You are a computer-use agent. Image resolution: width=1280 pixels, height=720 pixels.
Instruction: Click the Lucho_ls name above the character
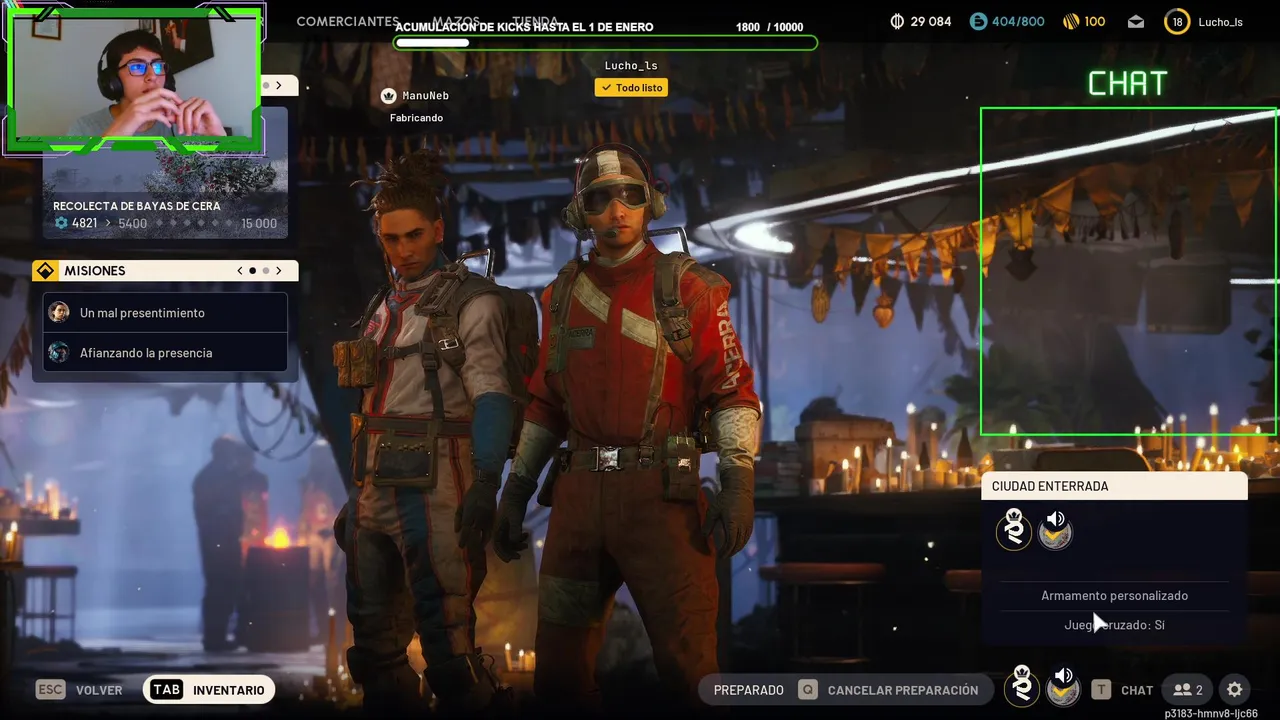[x=631, y=66]
